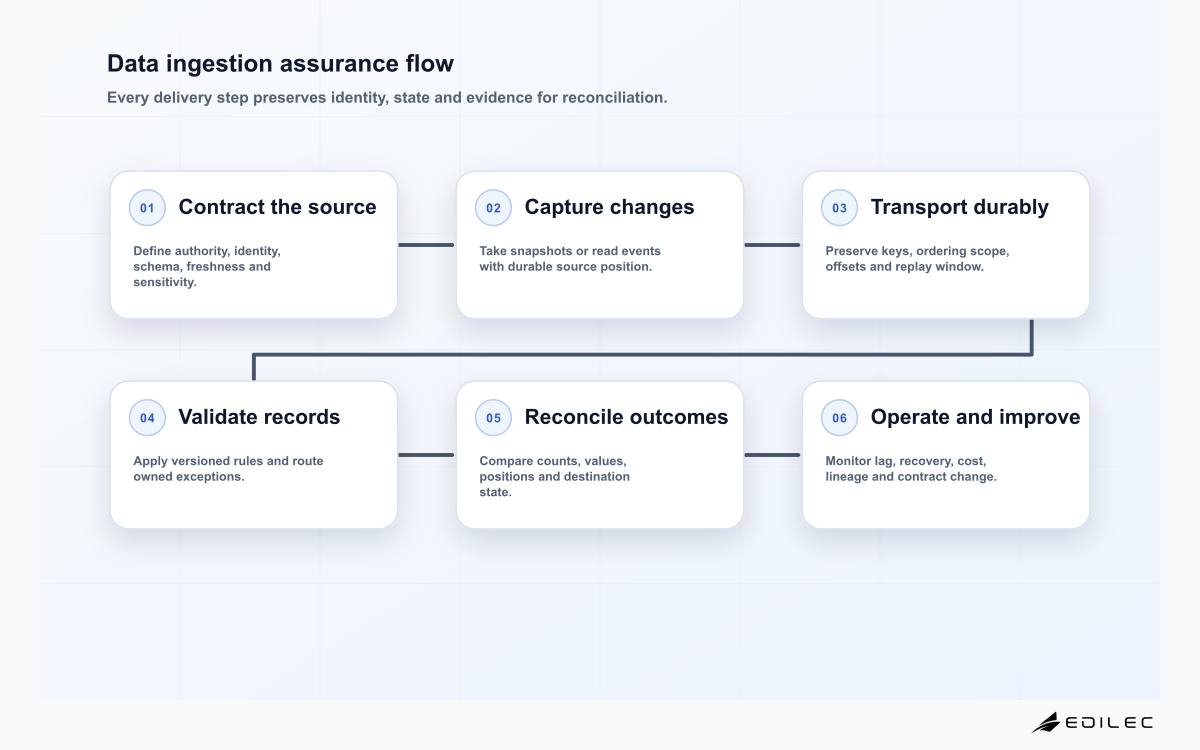Select the Contract the source heading

(x=277, y=207)
